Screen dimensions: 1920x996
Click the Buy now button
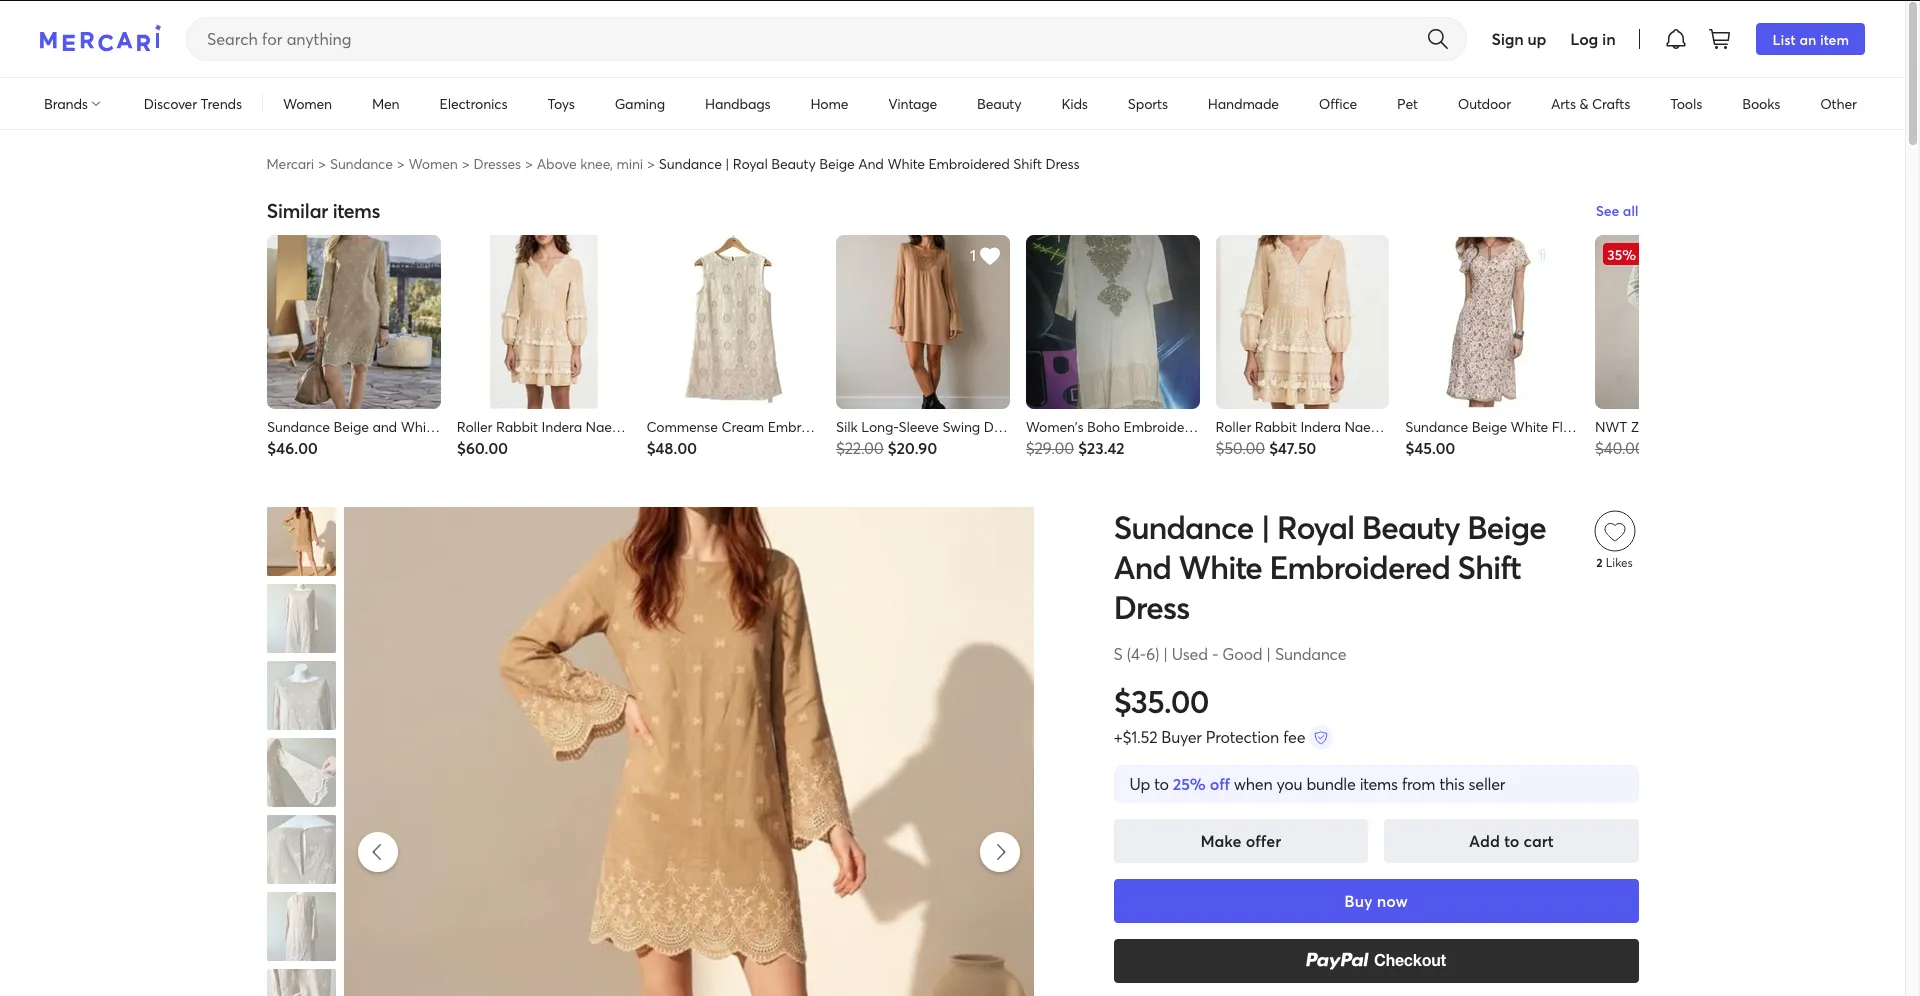coord(1376,901)
